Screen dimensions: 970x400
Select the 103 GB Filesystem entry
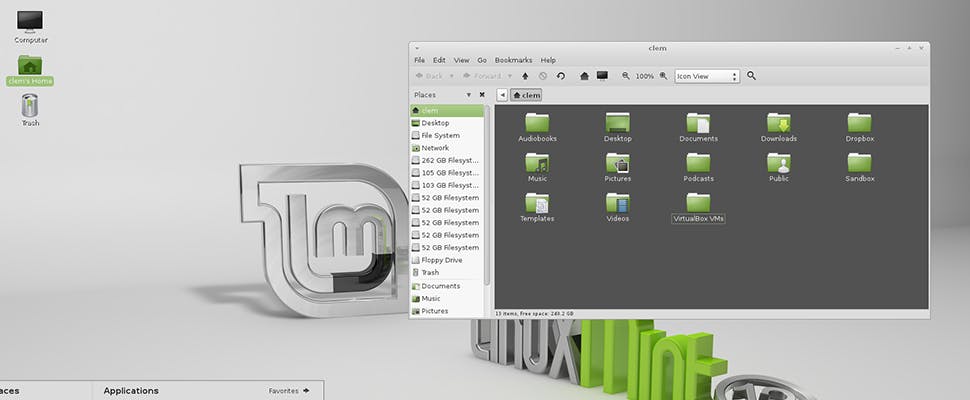pyautogui.click(x=447, y=185)
